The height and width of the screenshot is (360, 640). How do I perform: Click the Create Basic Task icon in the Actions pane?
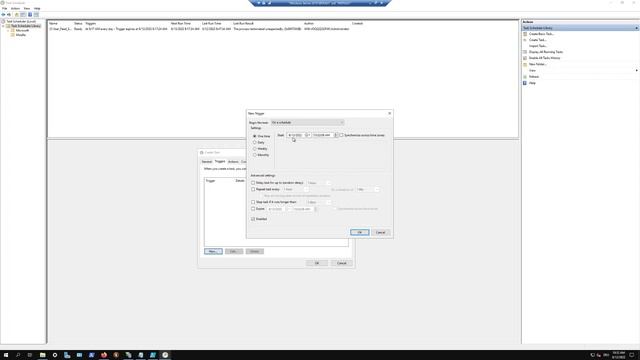(525, 34)
